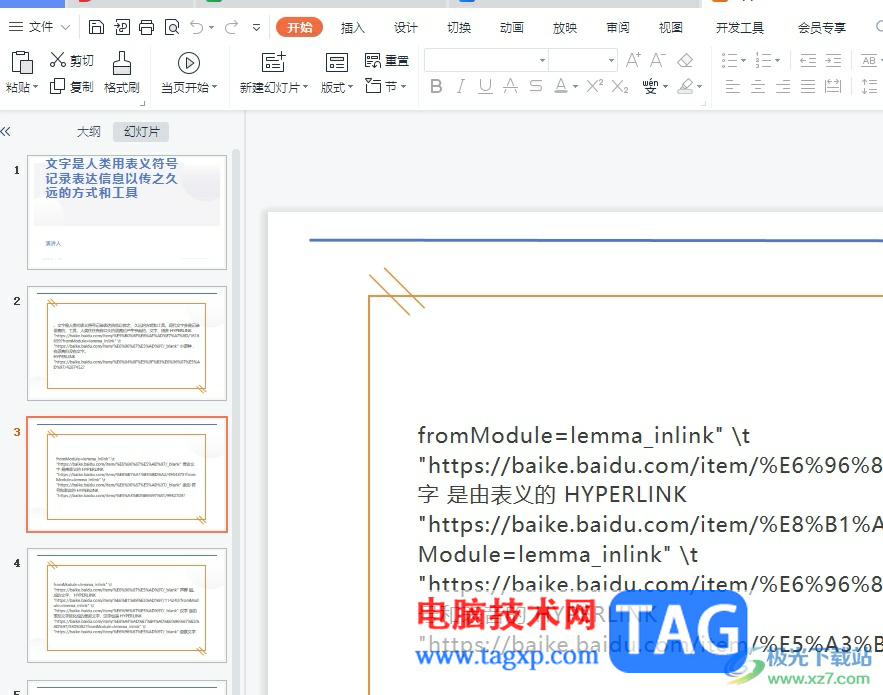Screen dimensions: 883x695
Task: Increase font size with A+ icon
Action: (633, 60)
